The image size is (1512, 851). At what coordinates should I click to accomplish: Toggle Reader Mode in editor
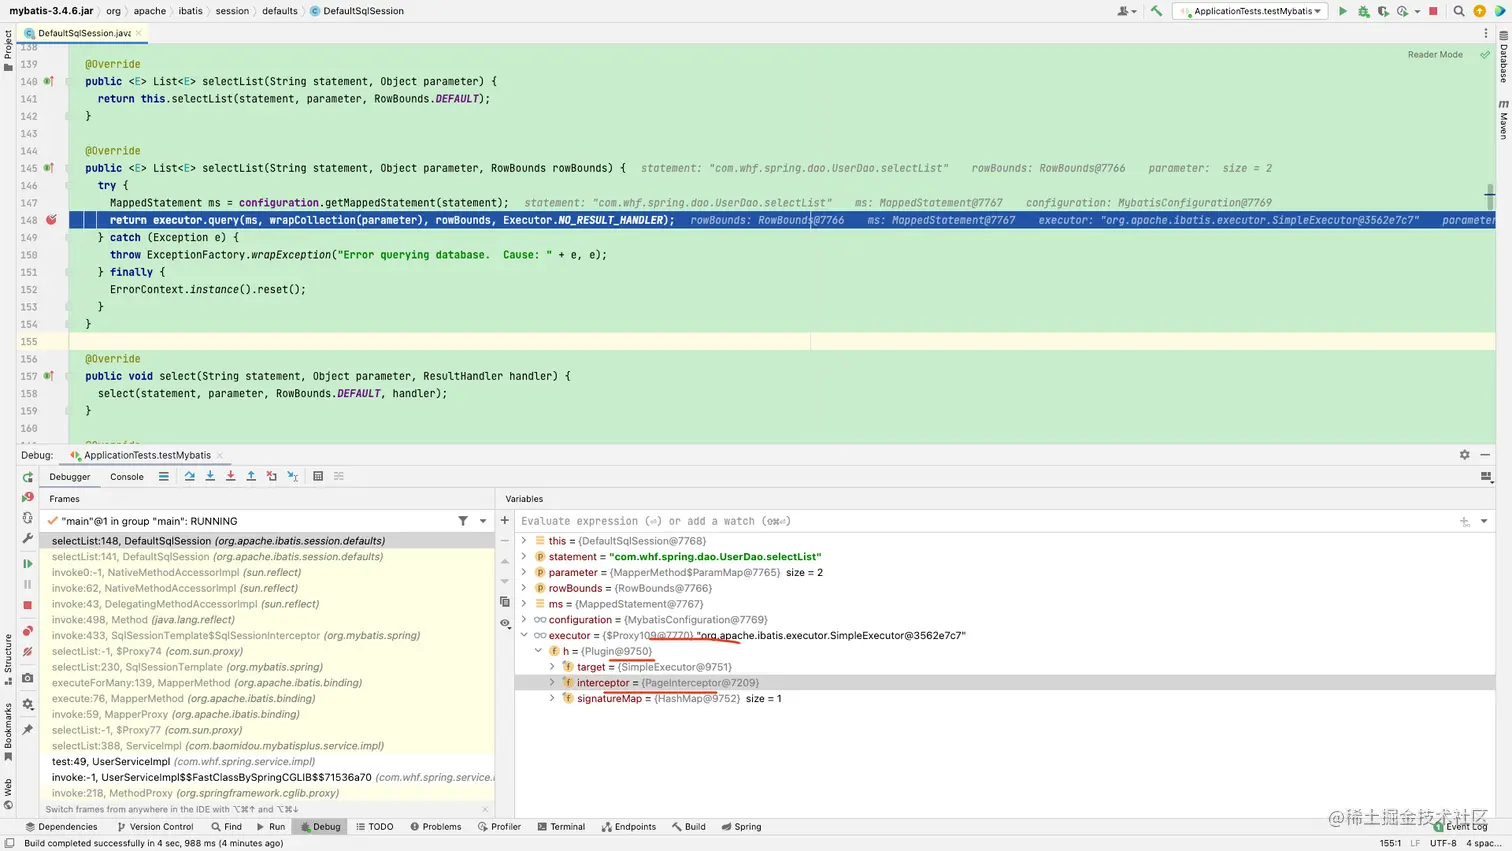1435,55
